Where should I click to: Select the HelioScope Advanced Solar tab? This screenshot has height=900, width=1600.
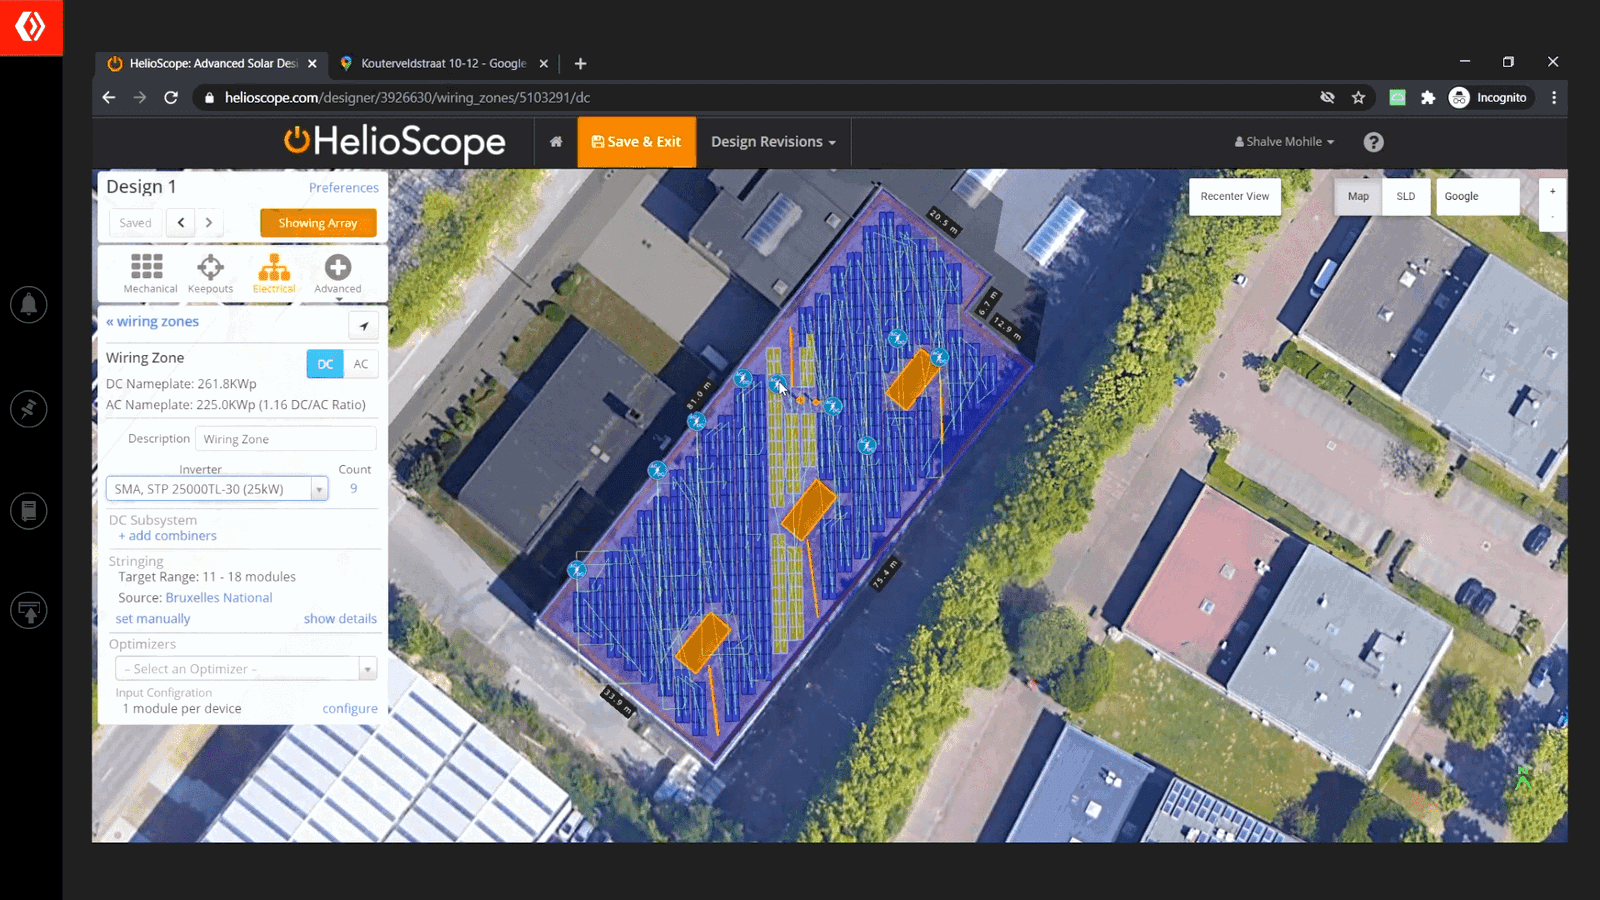coord(213,63)
